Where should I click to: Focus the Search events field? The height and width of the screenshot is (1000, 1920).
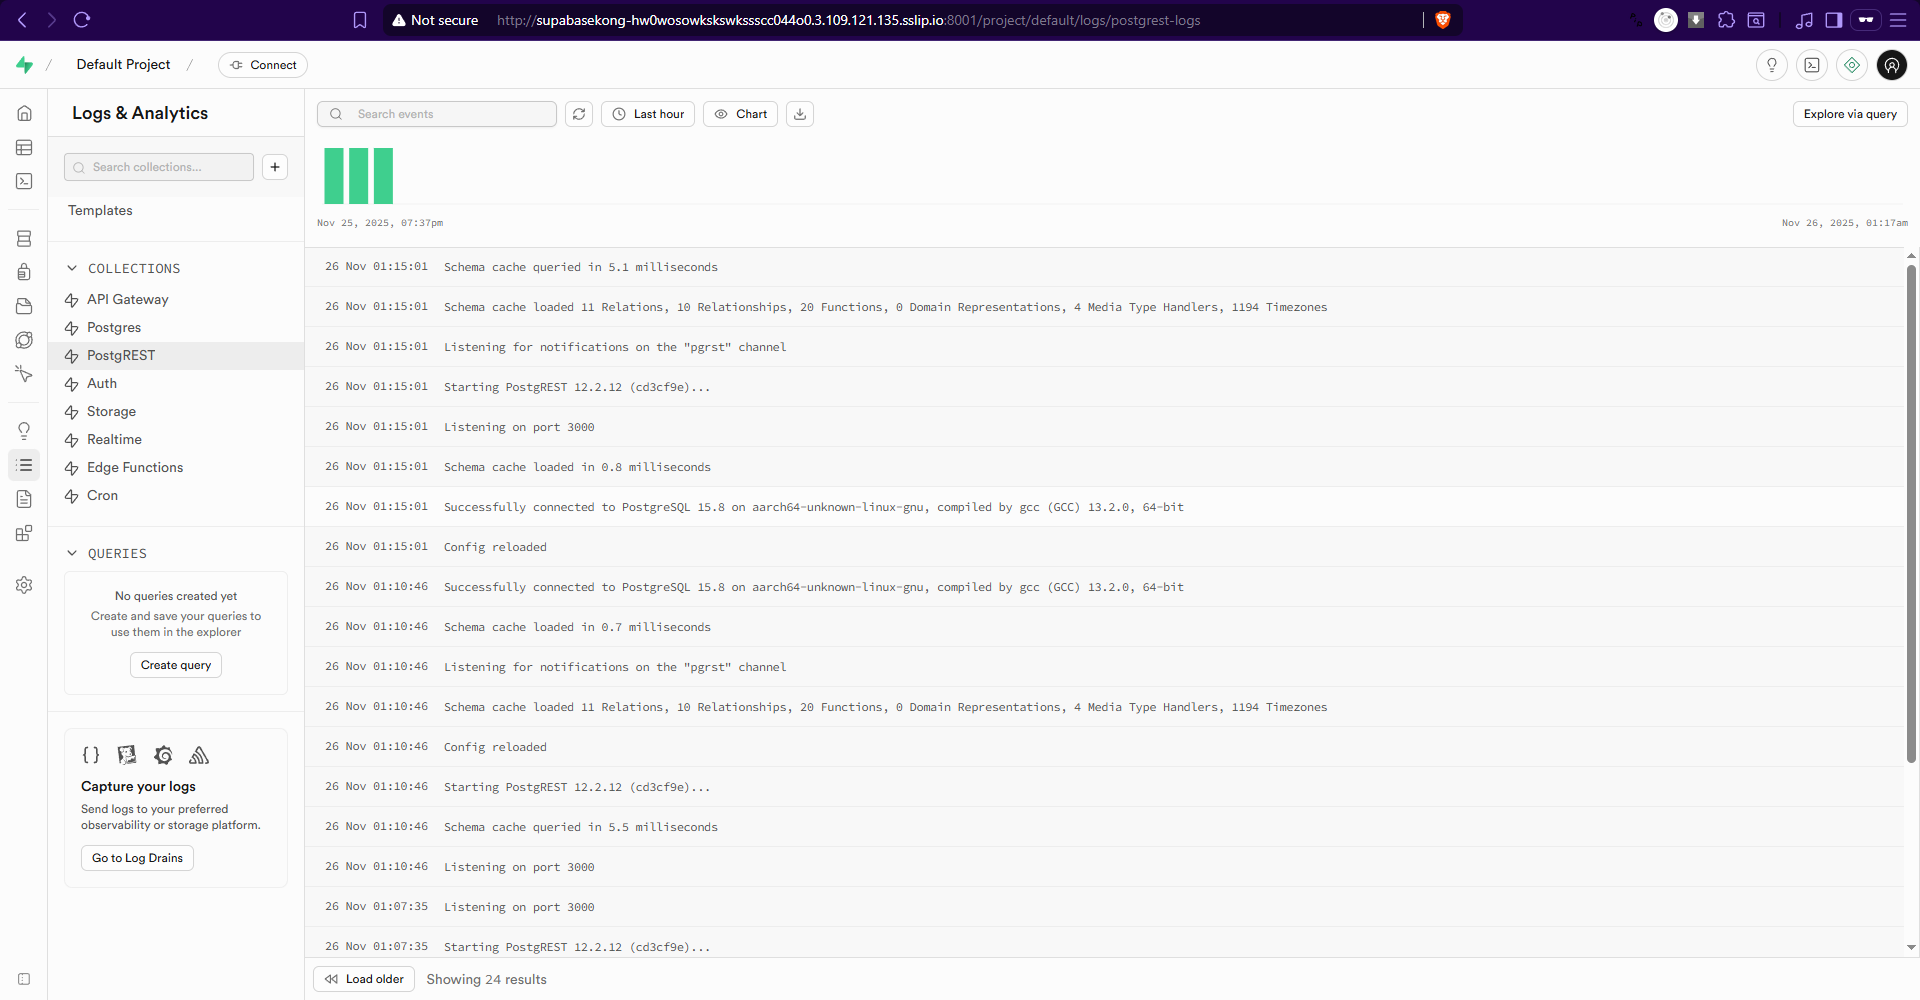[x=437, y=114]
